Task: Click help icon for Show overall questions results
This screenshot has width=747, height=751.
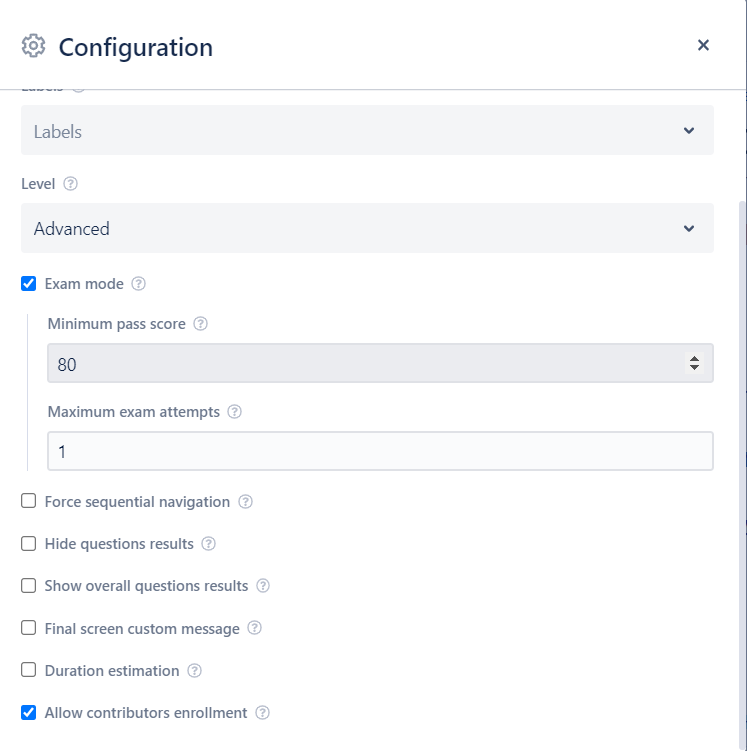Action: coord(263,586)
